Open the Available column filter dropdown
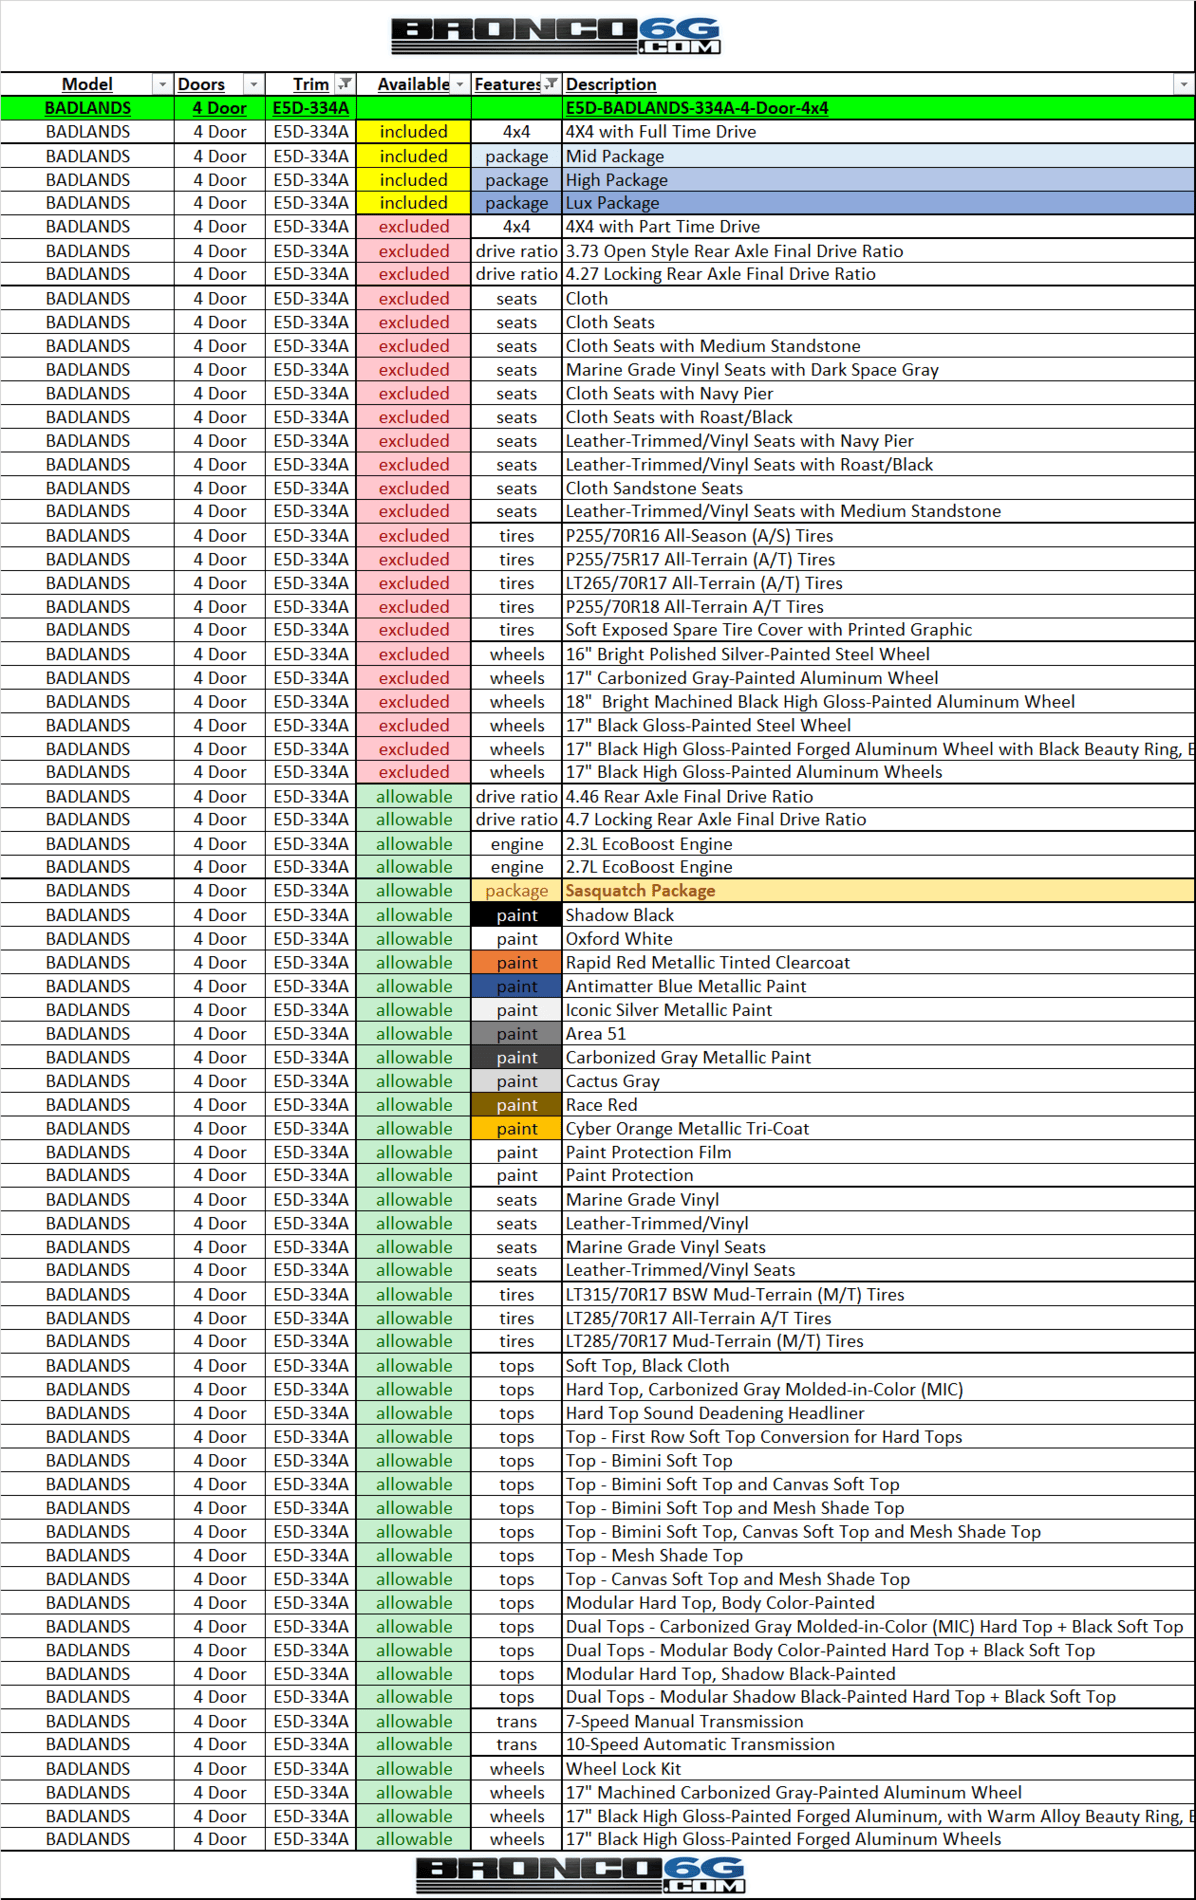Image resolution: width=1196 pixels, height=1900 pixels. (460, 85)
